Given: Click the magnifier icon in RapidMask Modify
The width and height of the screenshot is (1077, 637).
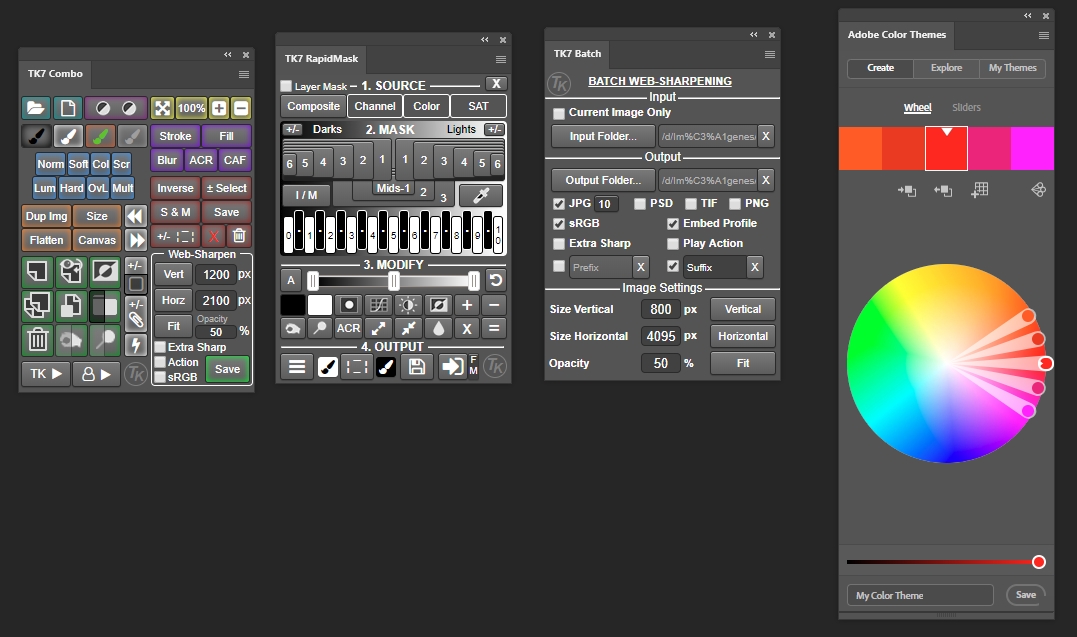Looking at the screenshot, I should click(319, 328).
